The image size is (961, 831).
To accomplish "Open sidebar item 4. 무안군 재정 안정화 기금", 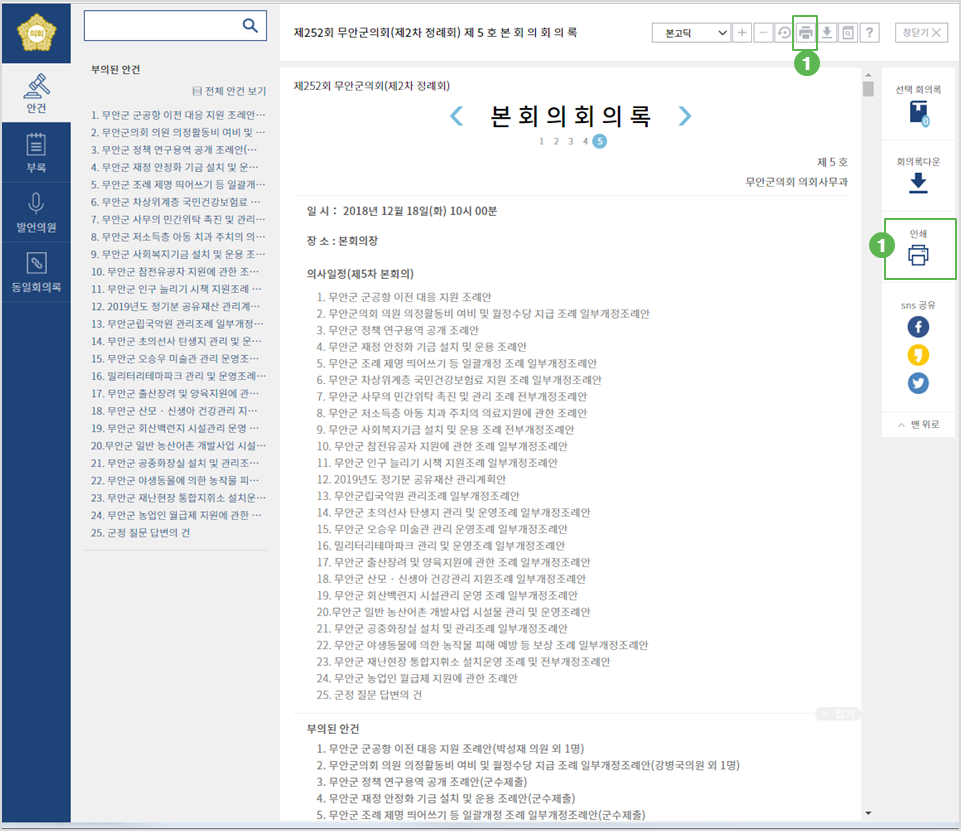I will click(x=175, y=167).
